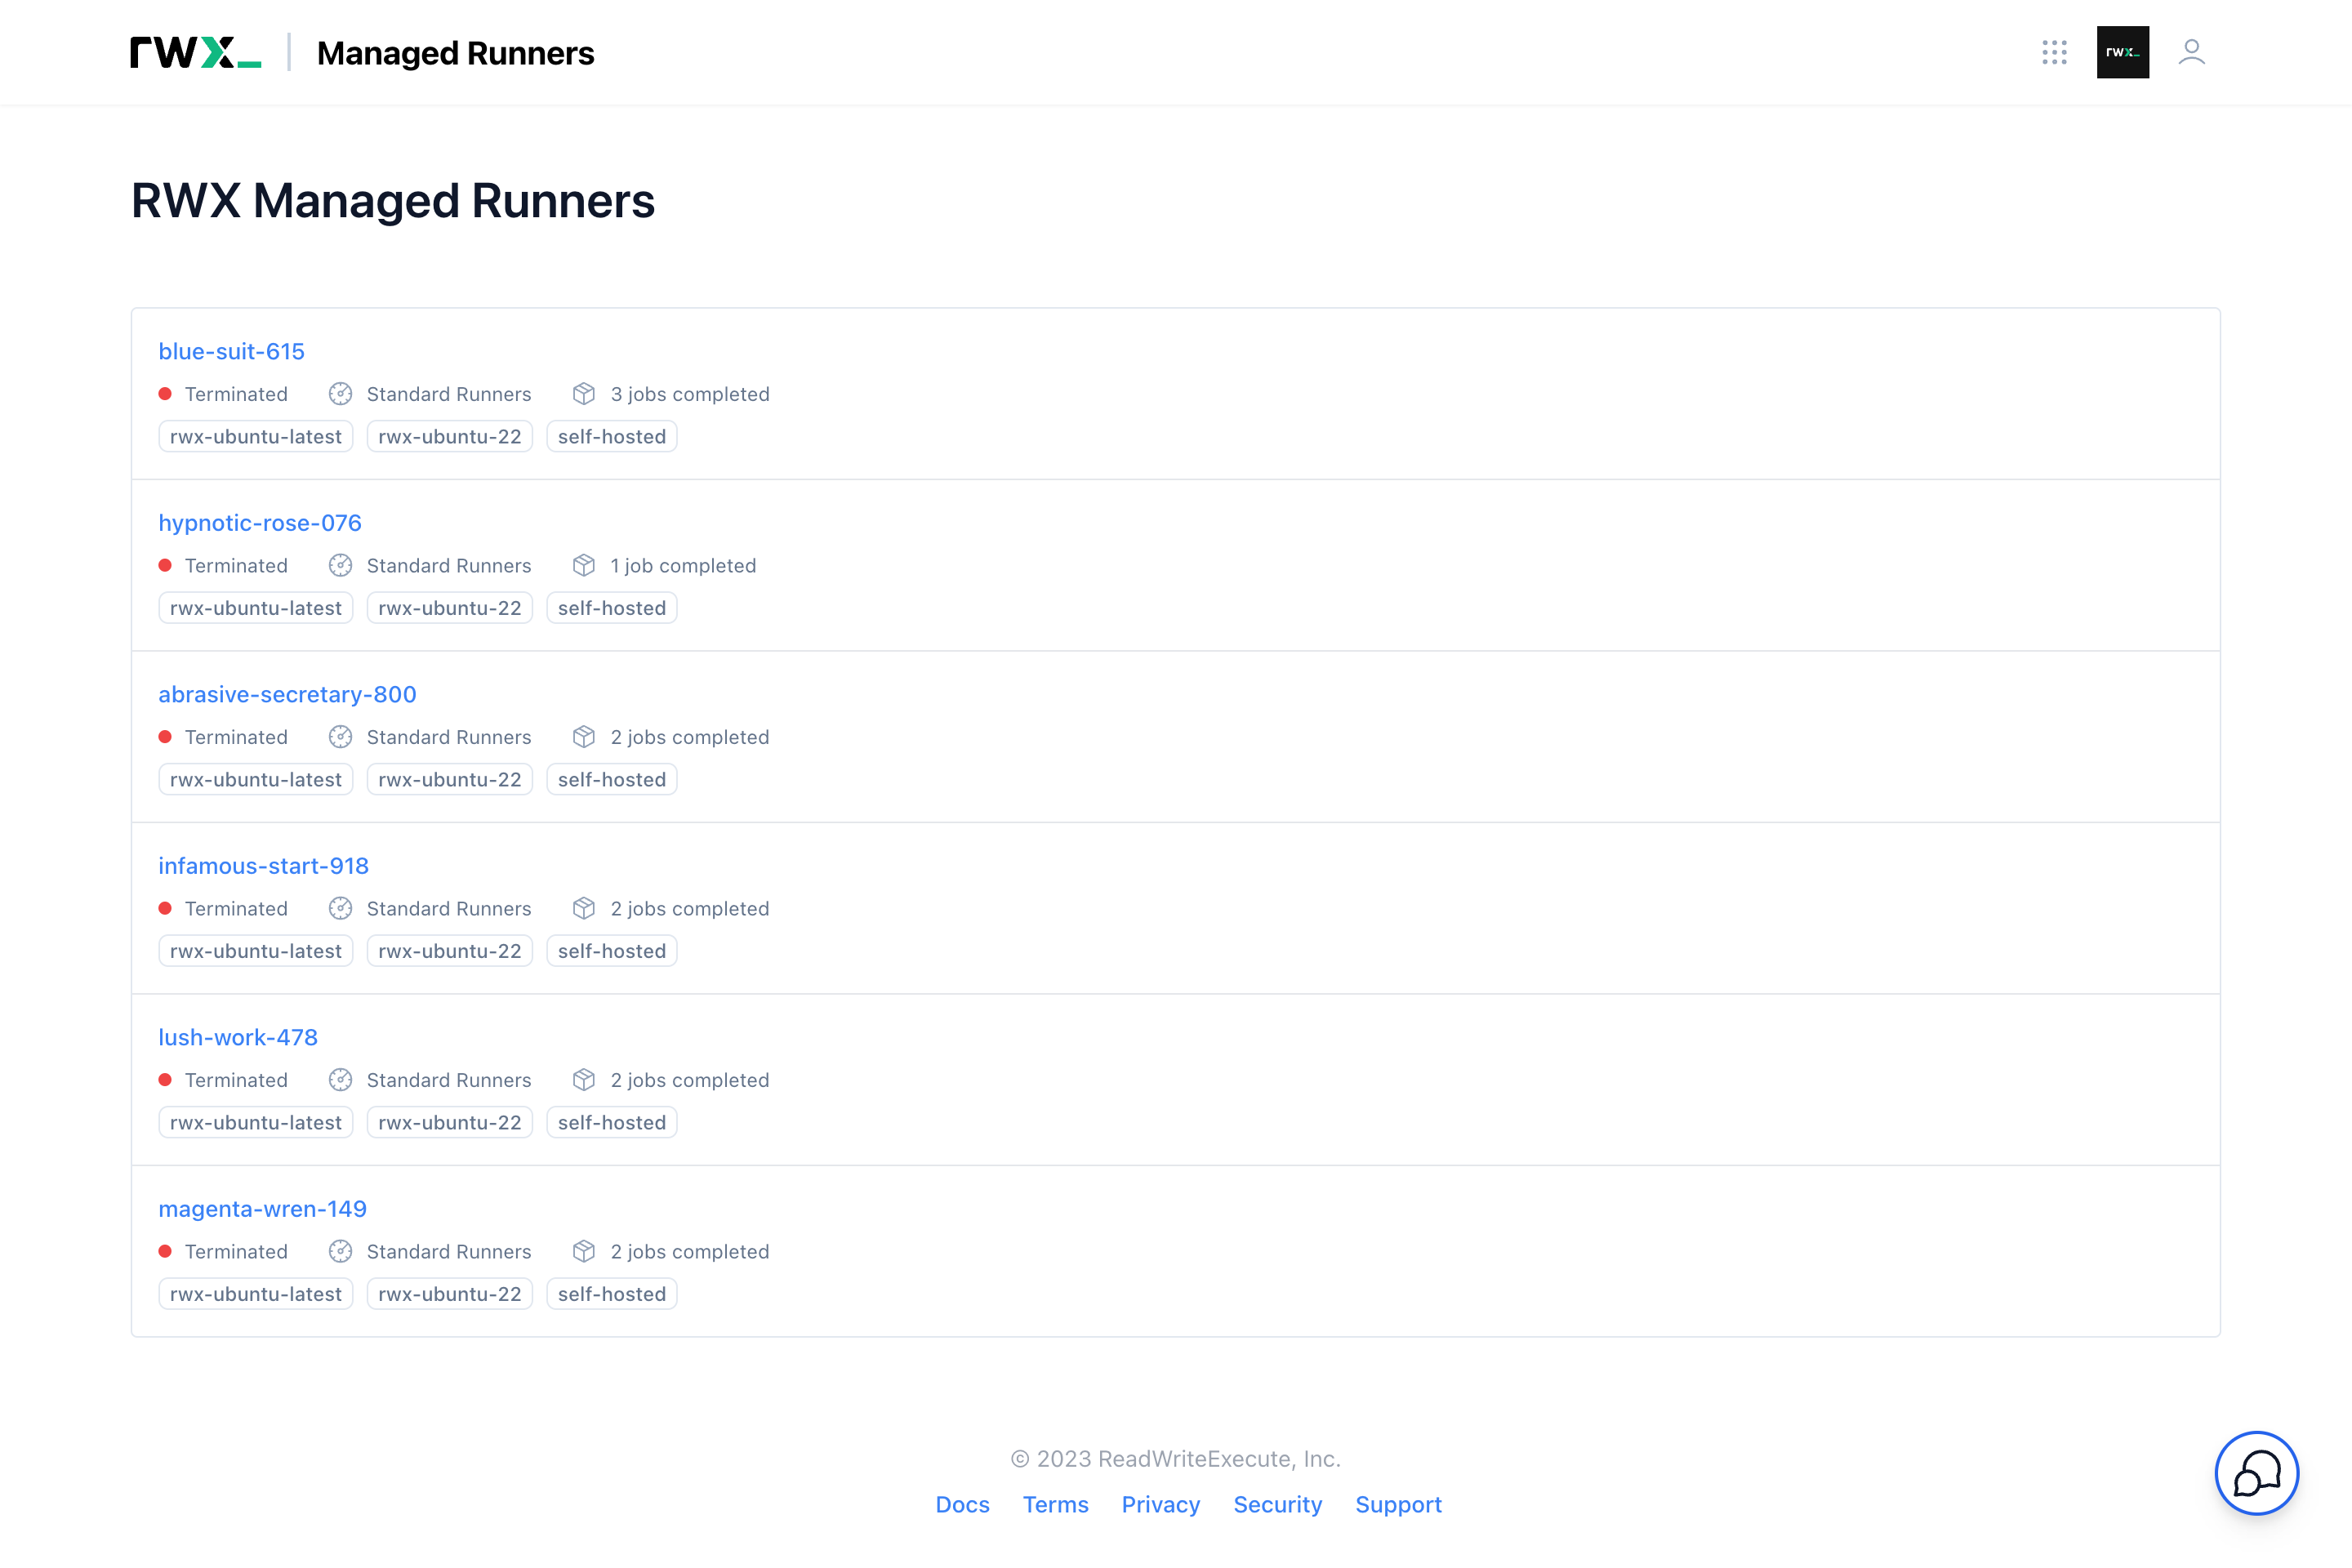The width and height of the screenshot is (2352, 1568).
Task: Go to Docs in footer
Action: coord(962,1504)
